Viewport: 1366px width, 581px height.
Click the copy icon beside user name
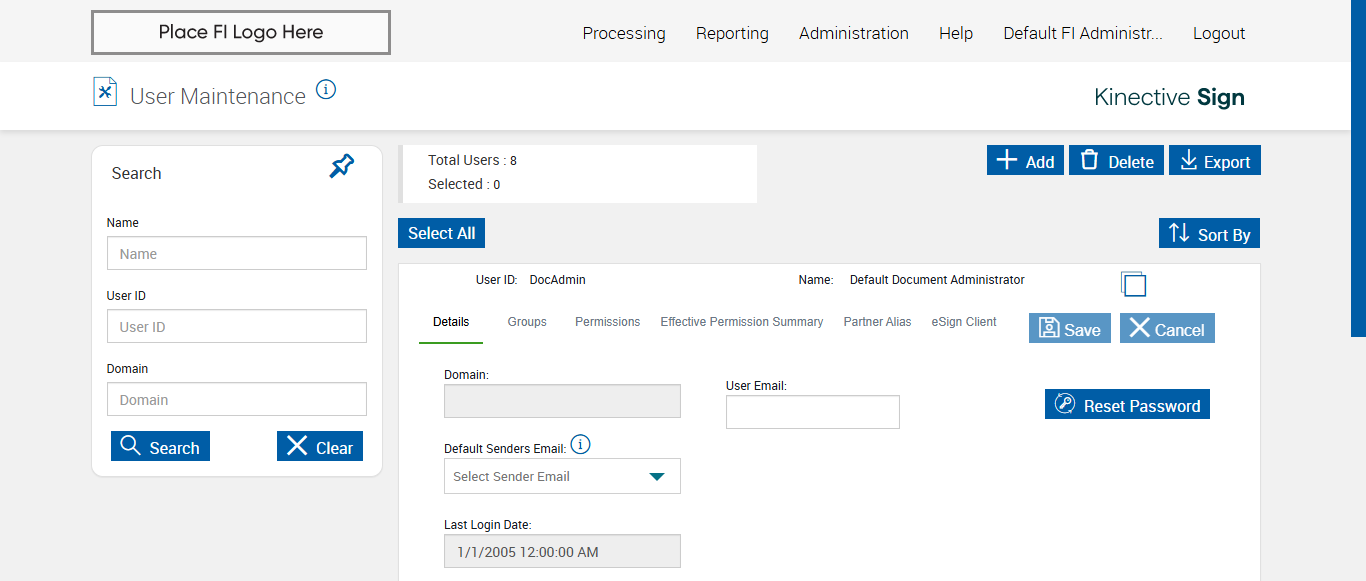tap(1133, 284)
